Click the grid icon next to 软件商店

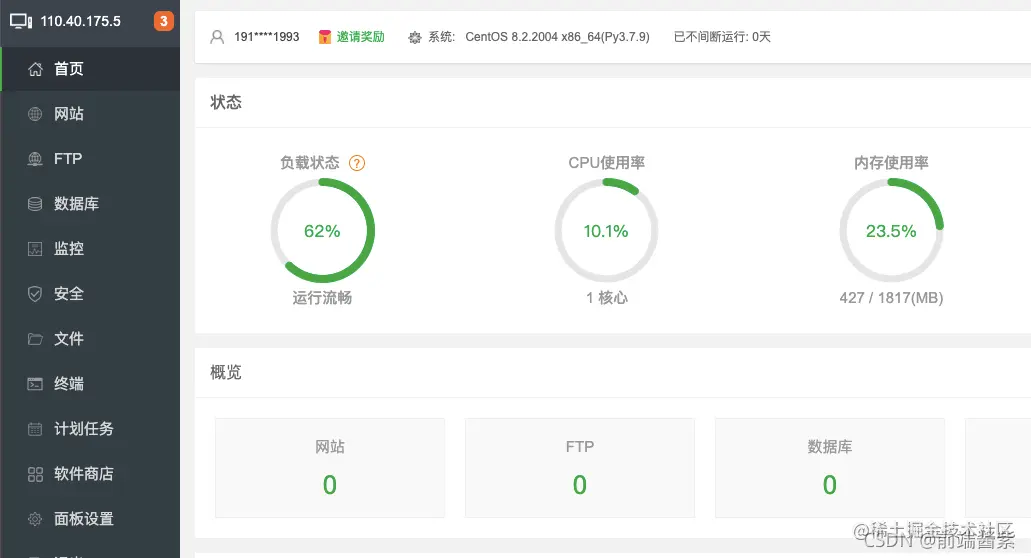coord(36,474)
